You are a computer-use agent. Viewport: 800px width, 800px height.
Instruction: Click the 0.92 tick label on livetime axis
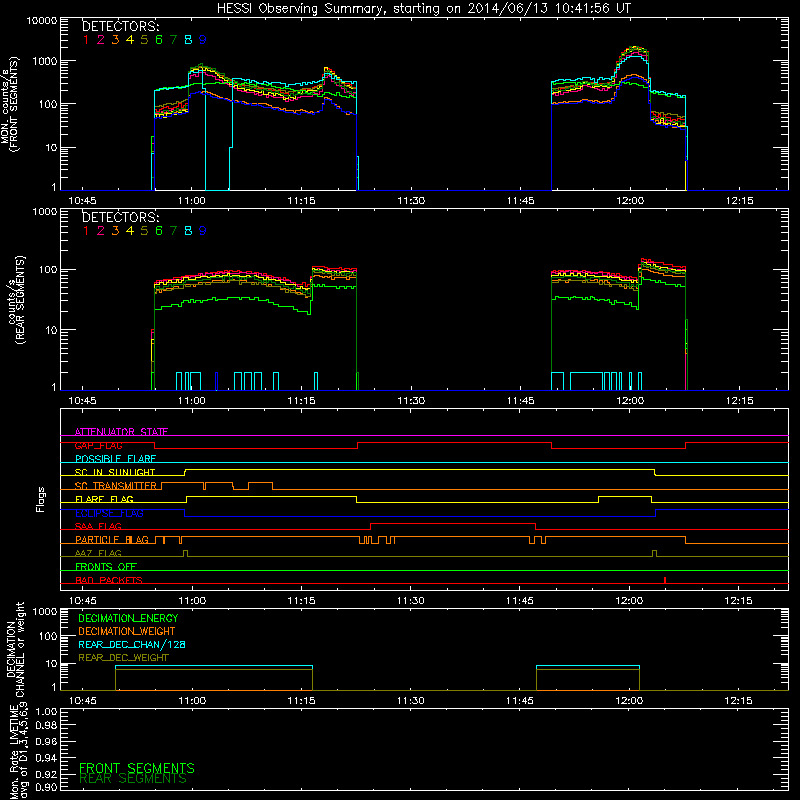click(x=46, y=773)
